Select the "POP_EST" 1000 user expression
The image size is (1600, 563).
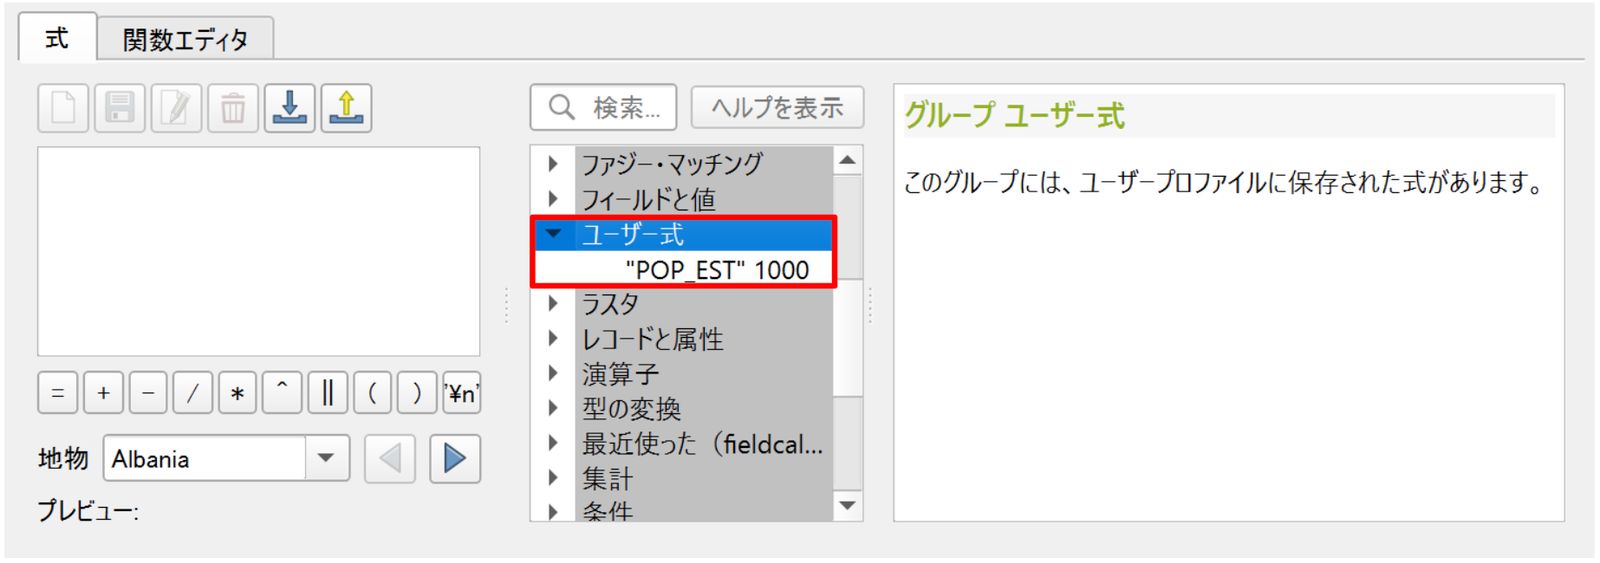click(717, 270)
